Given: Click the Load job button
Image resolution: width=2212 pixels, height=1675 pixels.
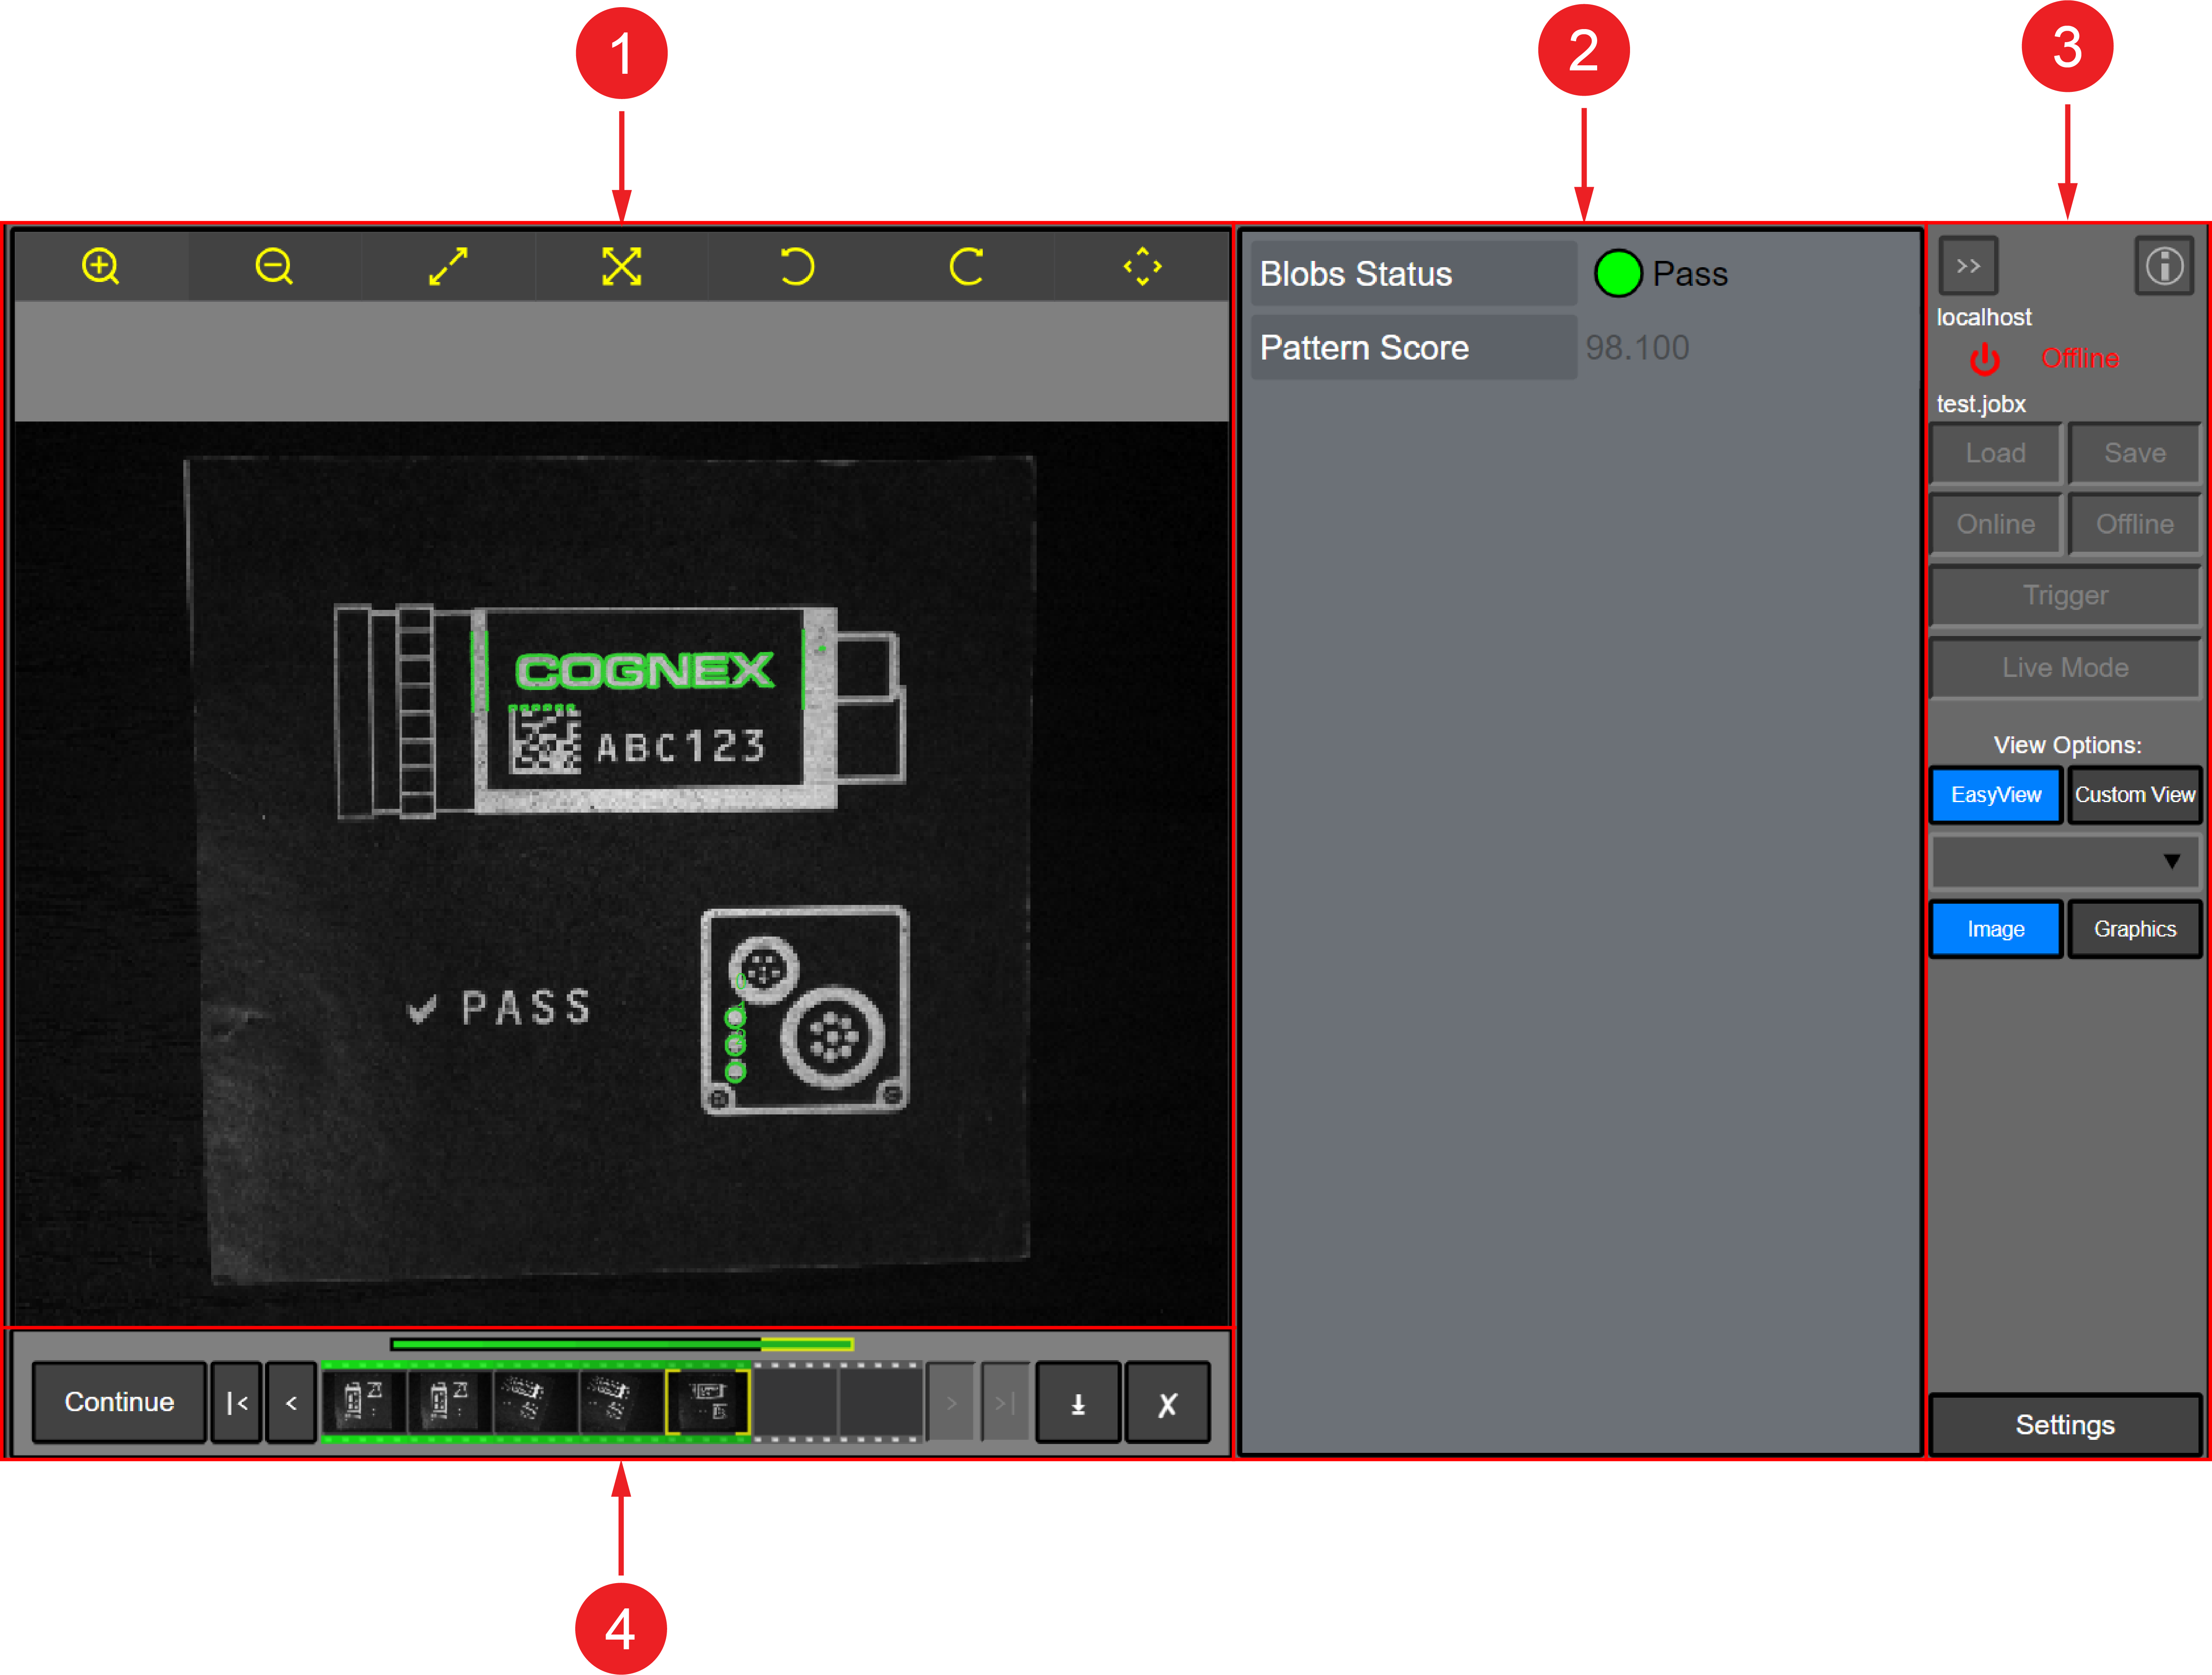Looking at the screenshot, I should pyautogui.click(x=1995, y=453).
